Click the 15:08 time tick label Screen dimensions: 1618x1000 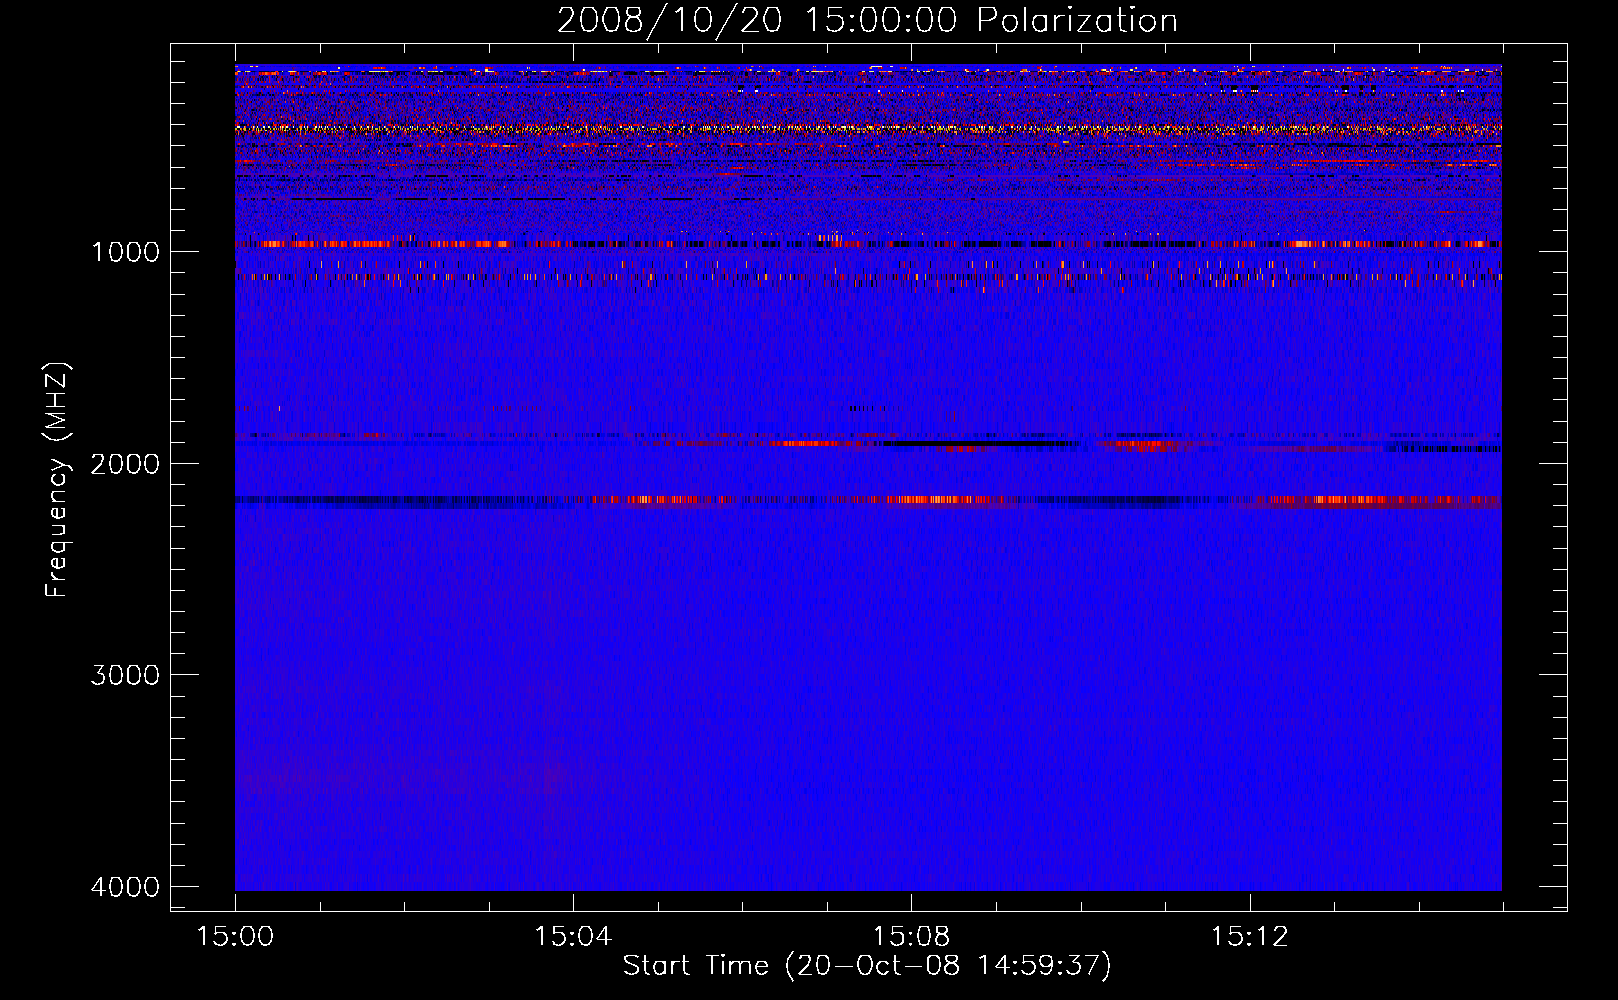(x=911, y=937)
